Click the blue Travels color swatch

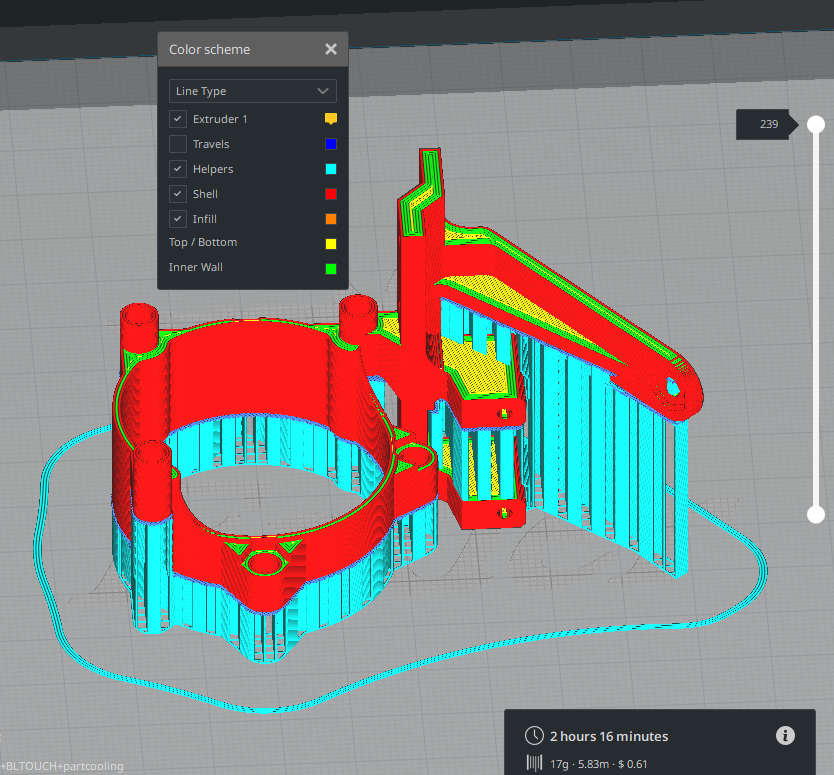pos(331,144)
